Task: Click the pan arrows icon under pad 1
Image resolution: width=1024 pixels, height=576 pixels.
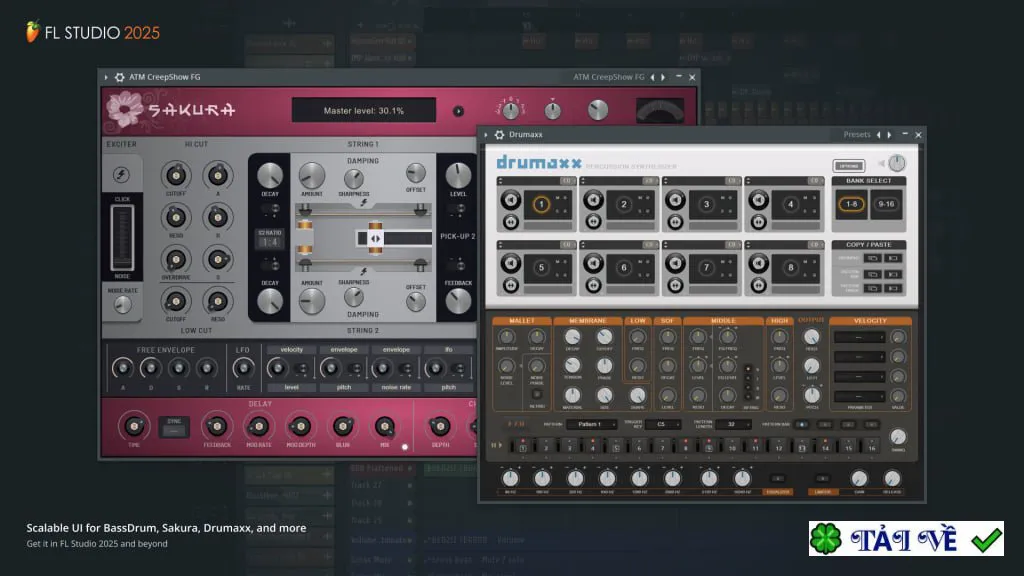Action: tap(511, 222)
